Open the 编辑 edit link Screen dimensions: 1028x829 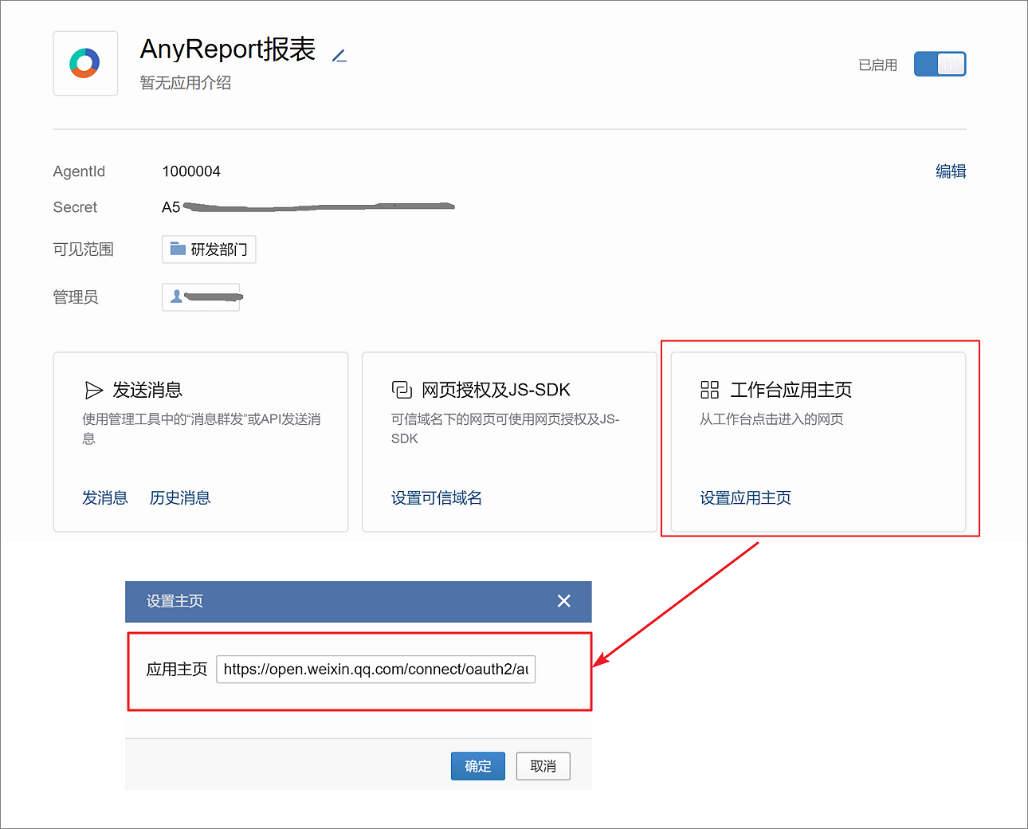[950, 171]
